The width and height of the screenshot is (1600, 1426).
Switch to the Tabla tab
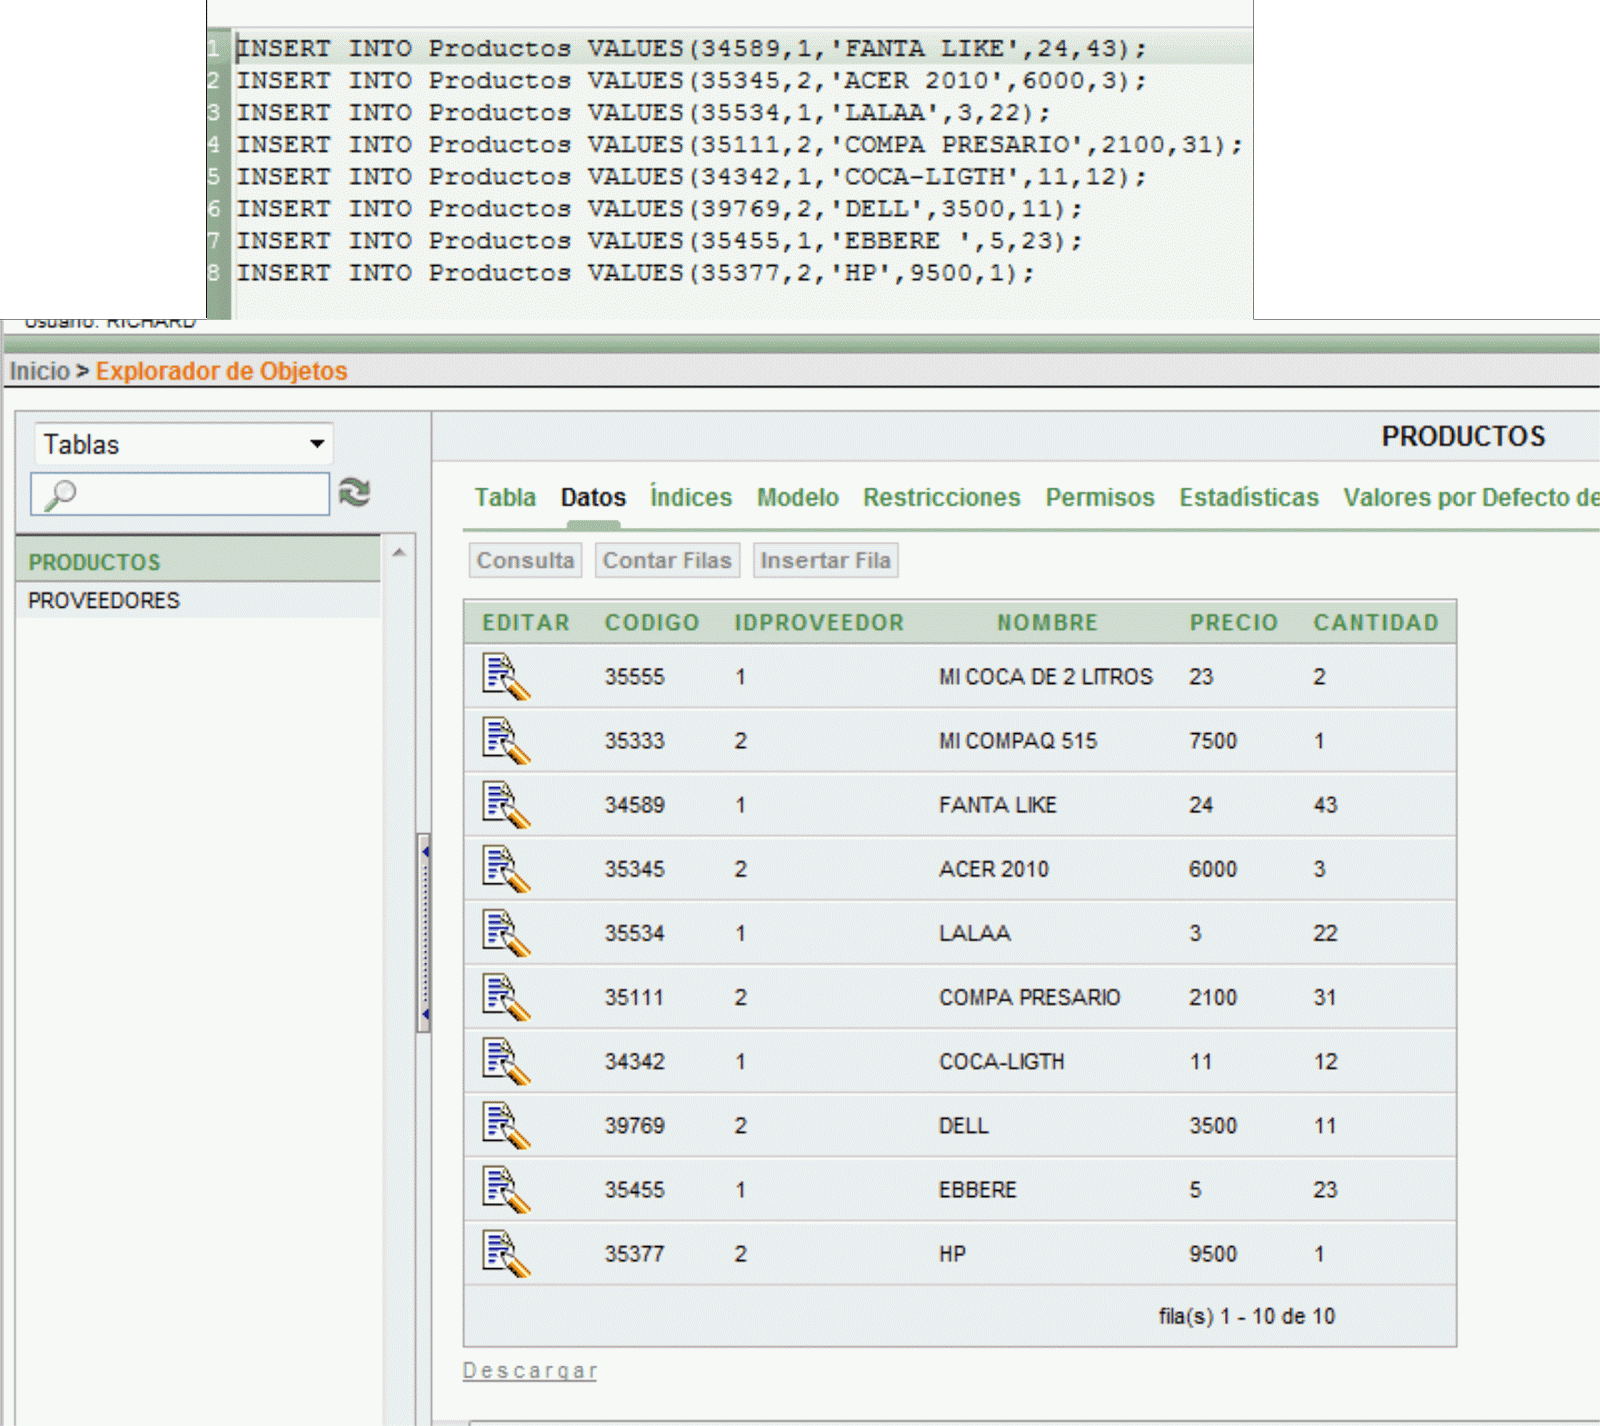(504, 497)
